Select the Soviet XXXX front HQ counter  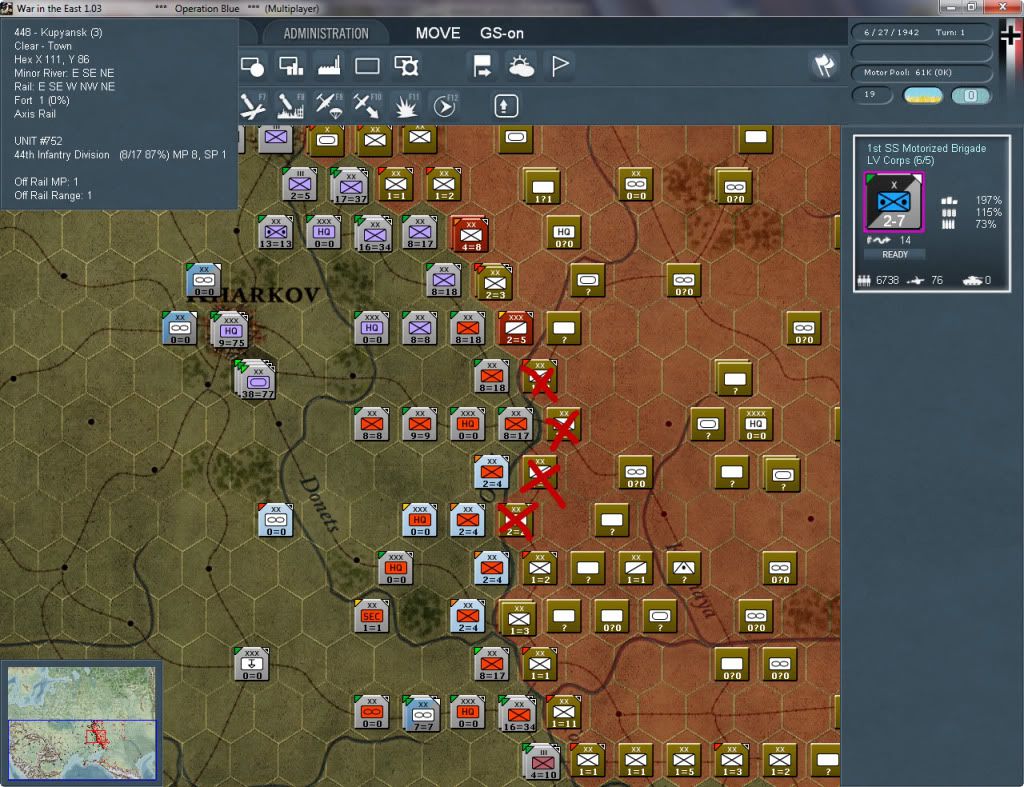[756, 424]
